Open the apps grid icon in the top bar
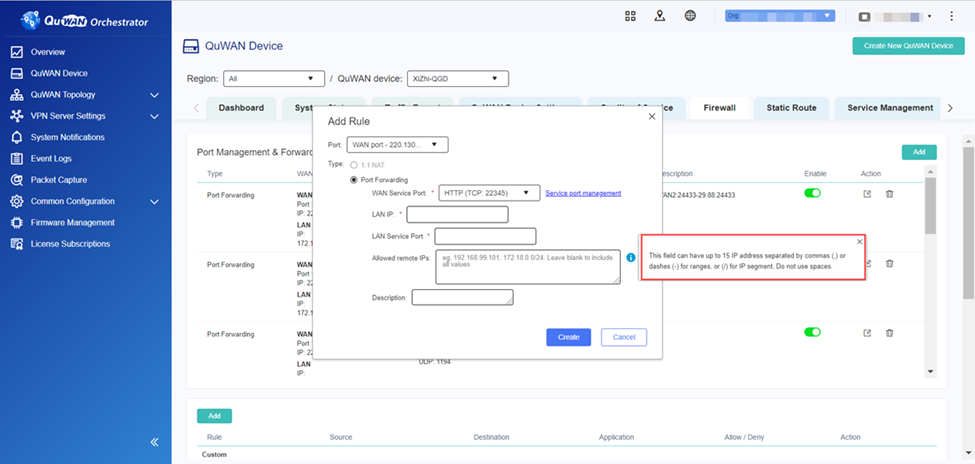 tap(630, 16)
